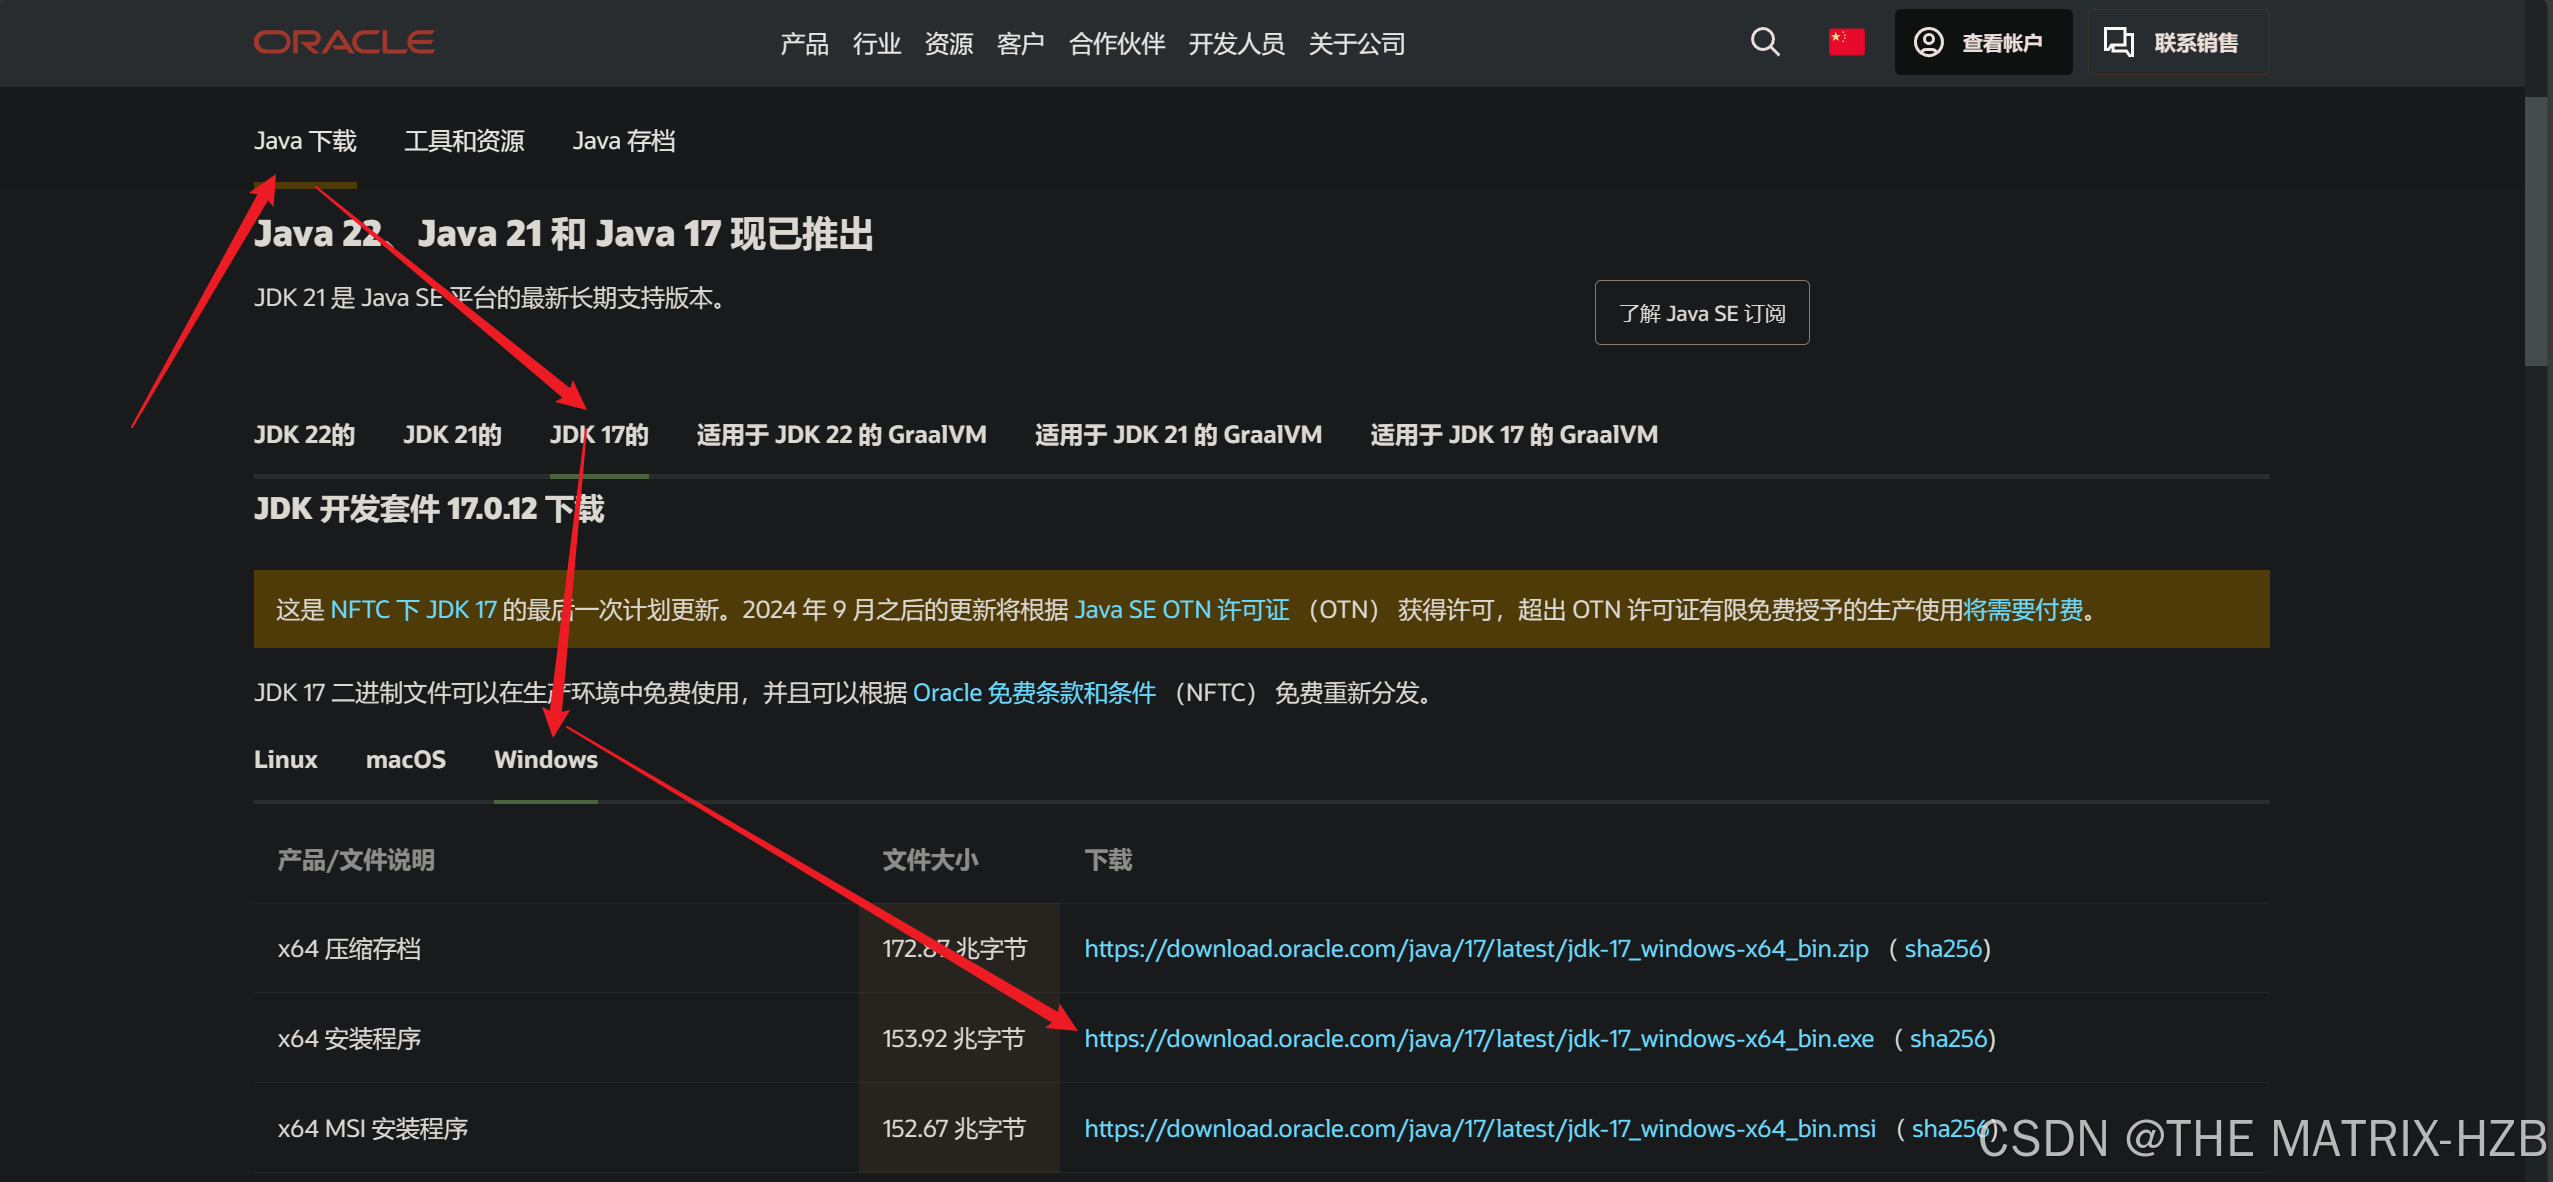
Task: Click the 将需要付费 link
Action: (2023, 610)
